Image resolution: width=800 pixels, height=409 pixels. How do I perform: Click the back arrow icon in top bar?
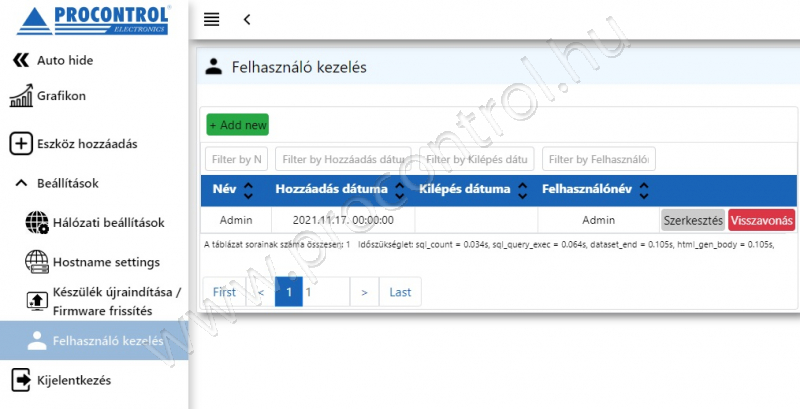pos(247,19)
